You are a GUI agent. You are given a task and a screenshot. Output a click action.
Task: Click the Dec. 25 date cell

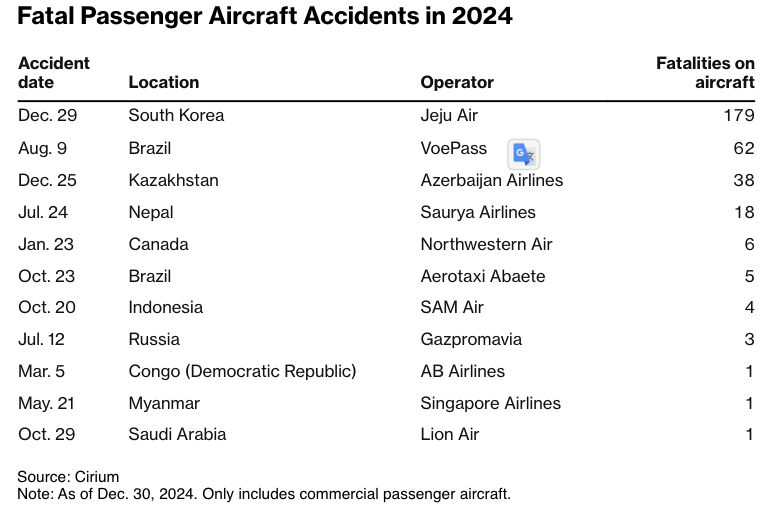(x=47, y=180)
